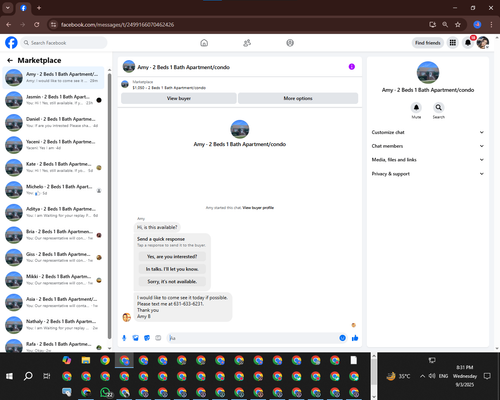This screenshot has width=500, height=400.
Task: Record a voice clip with the microphone icon
Action: (x=124, y=338)
